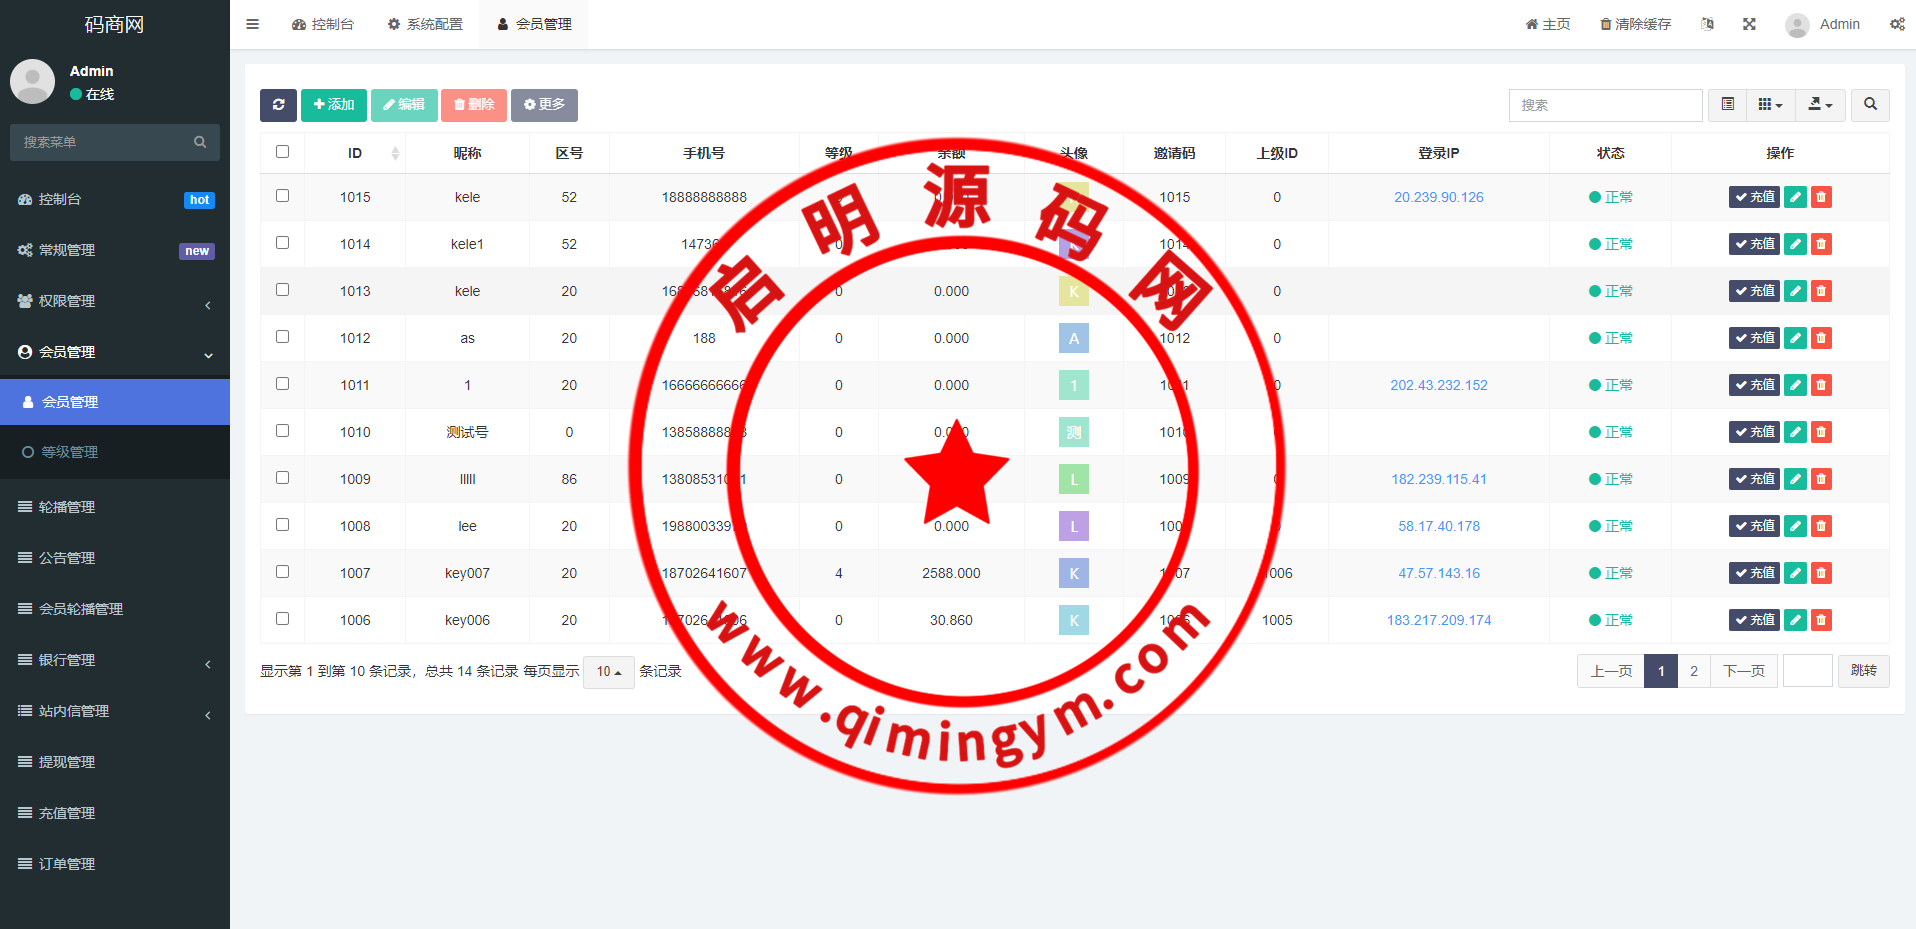1916x929 pixels.
Task: Click green edit pencil for member 1015
Action: click(1795, 197)
